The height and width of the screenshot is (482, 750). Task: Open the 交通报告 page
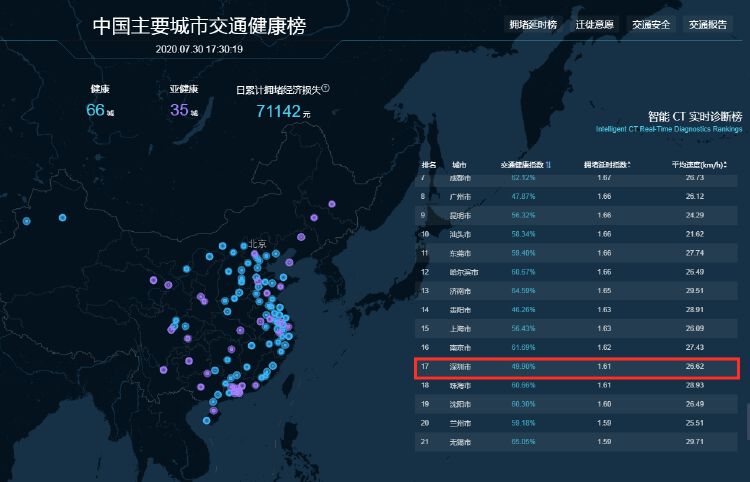[708, 24]
